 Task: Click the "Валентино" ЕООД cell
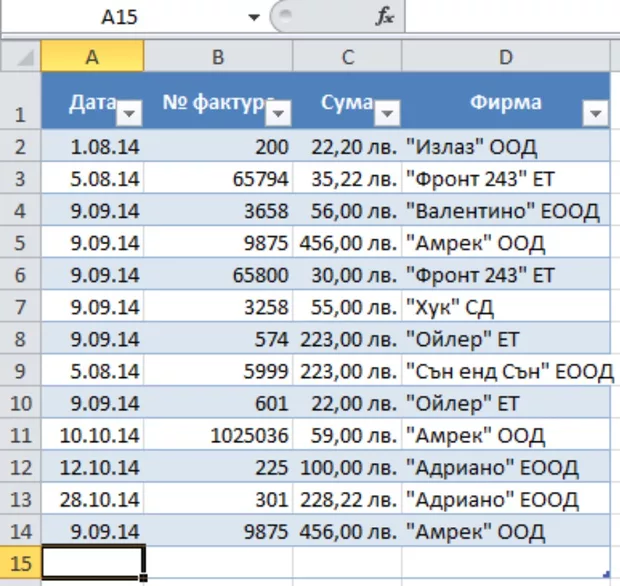(506, 211)
